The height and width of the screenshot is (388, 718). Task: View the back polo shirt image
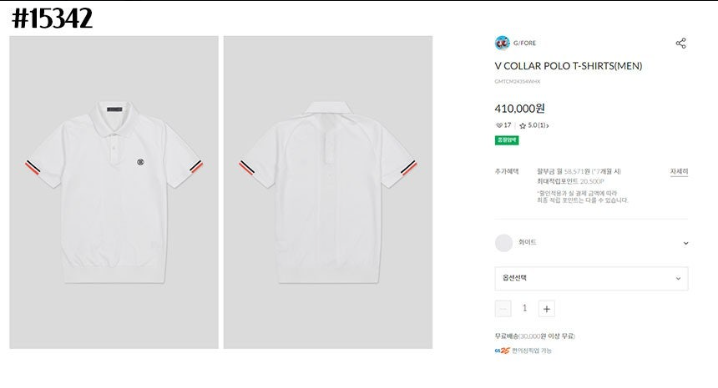click(328, 192)
